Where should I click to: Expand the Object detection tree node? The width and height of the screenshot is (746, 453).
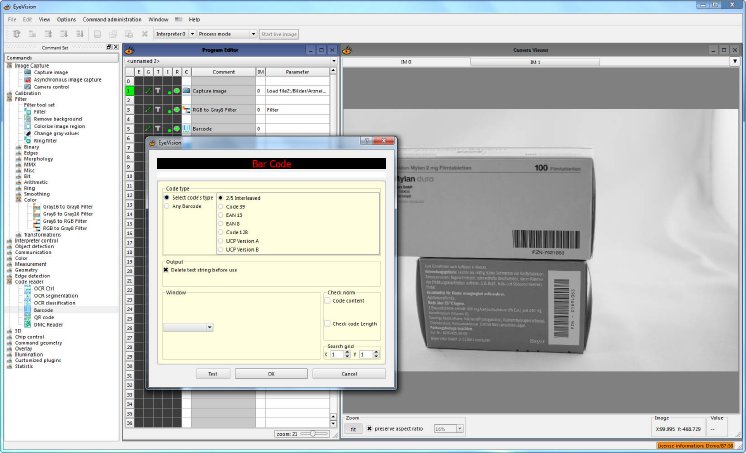tap(9, 246)
